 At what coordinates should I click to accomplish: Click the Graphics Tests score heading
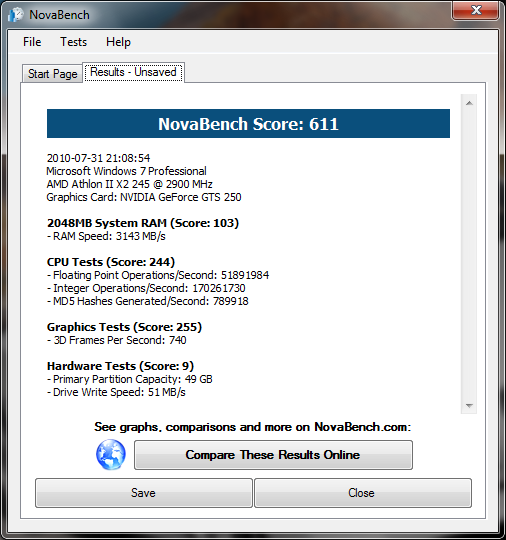[124, 327]
